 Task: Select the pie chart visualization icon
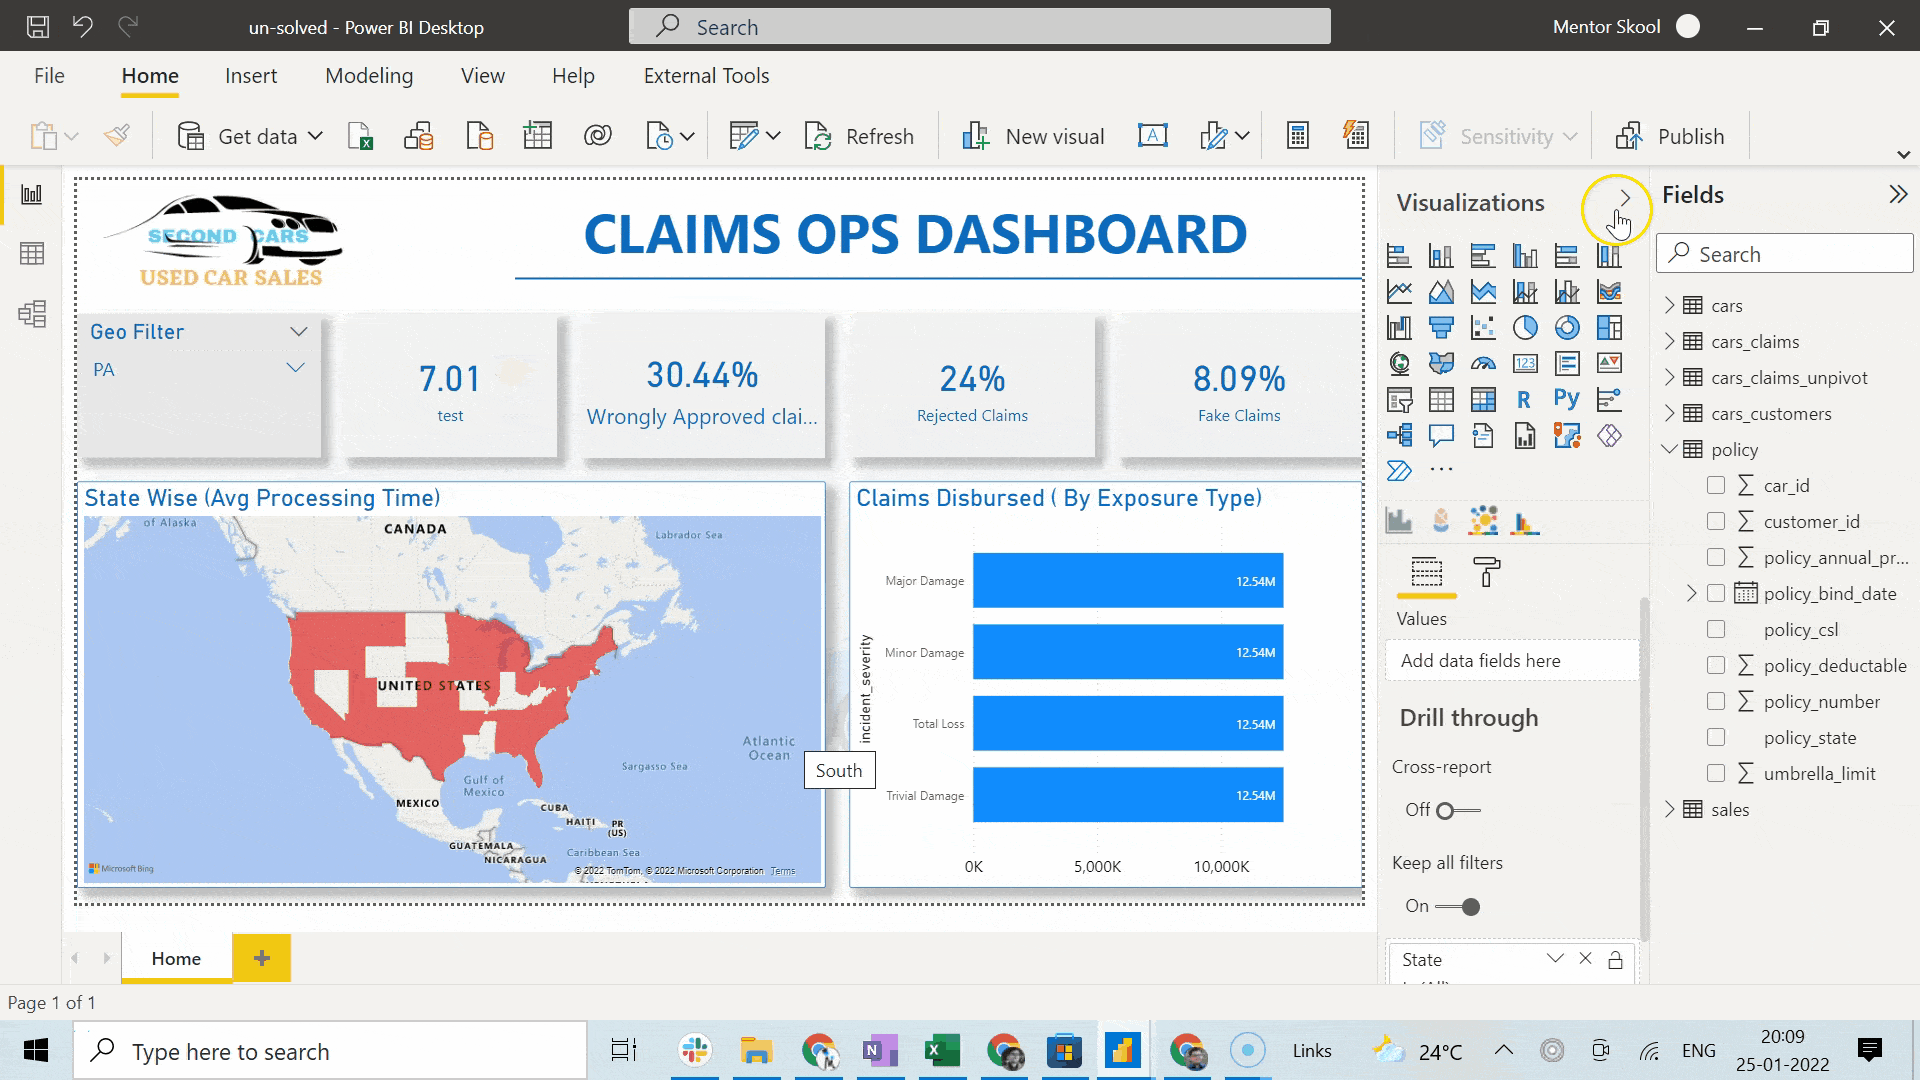pos(1525,328)
